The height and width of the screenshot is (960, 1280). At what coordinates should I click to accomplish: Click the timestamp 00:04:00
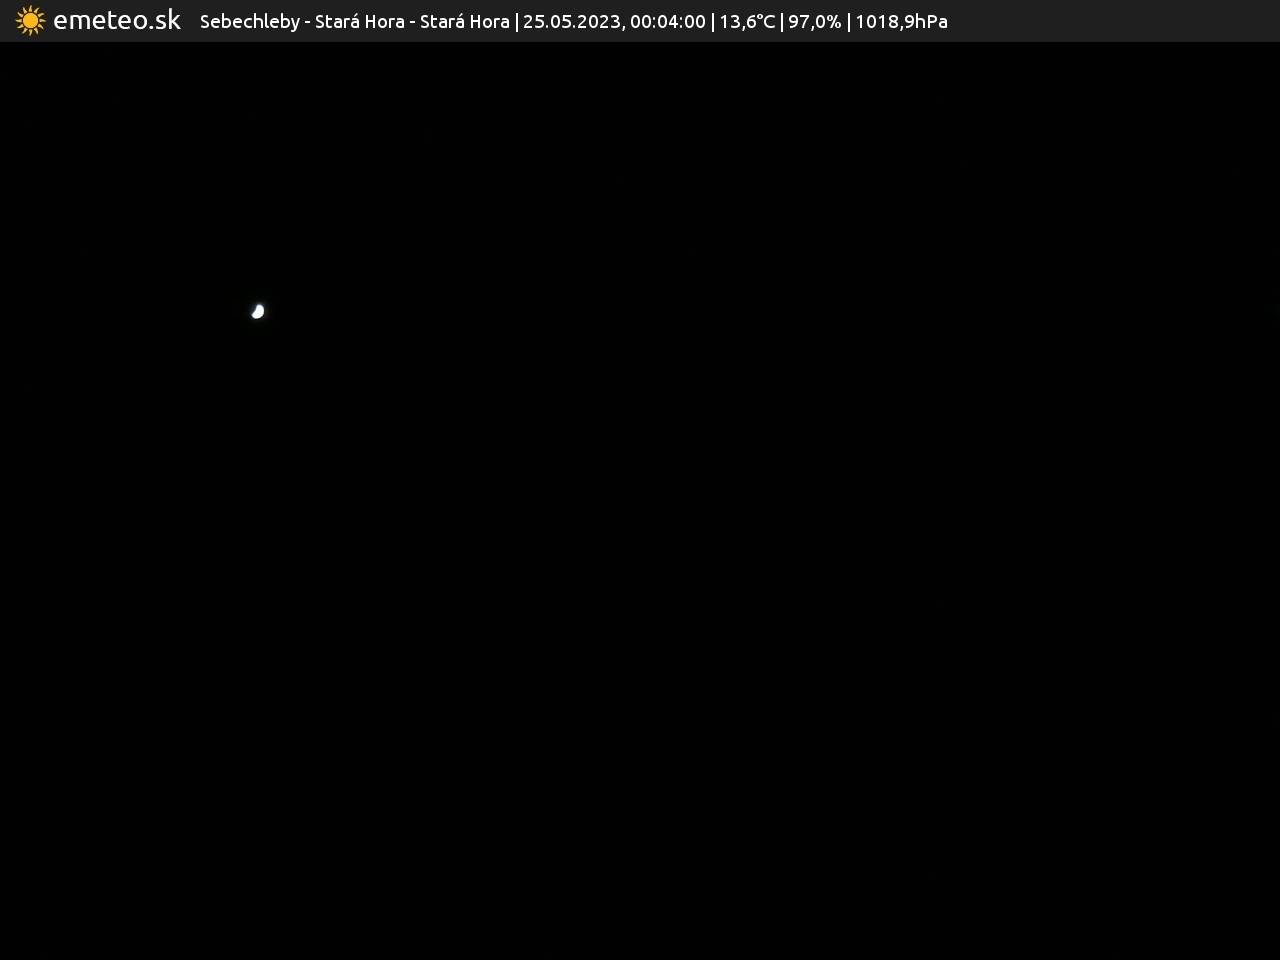pyautogui.click(x=667, y=22)
